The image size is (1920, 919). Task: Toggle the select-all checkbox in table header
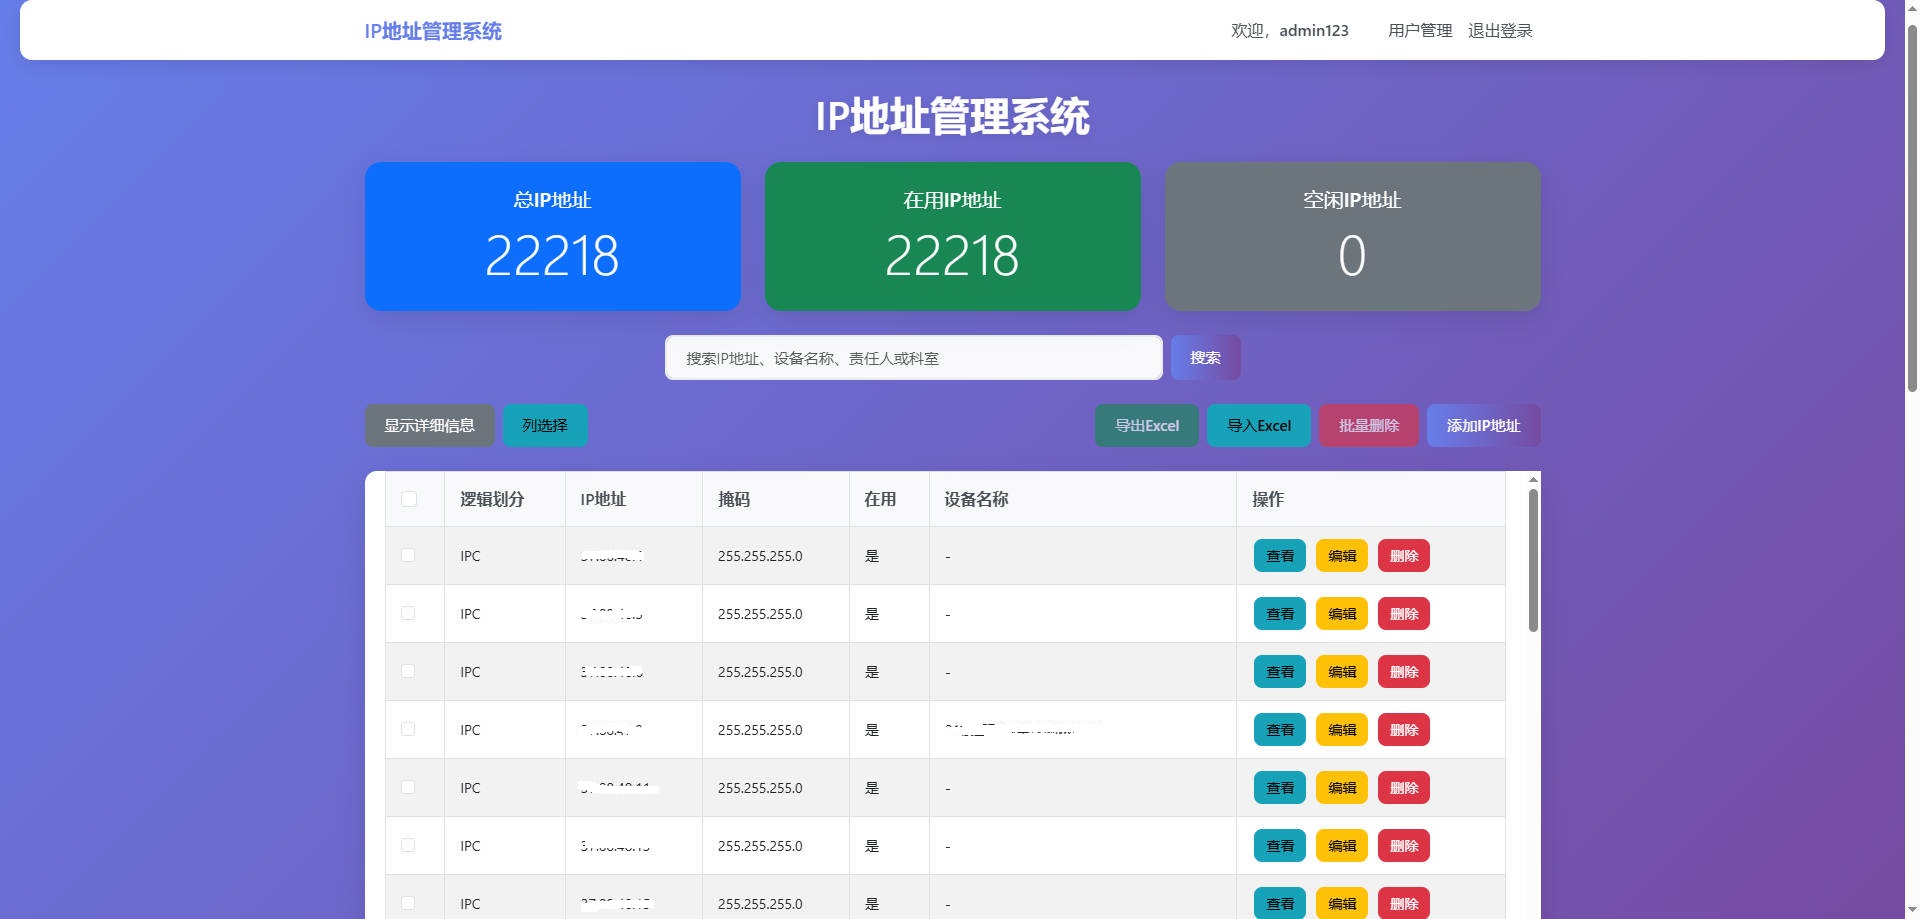(409, 499)
